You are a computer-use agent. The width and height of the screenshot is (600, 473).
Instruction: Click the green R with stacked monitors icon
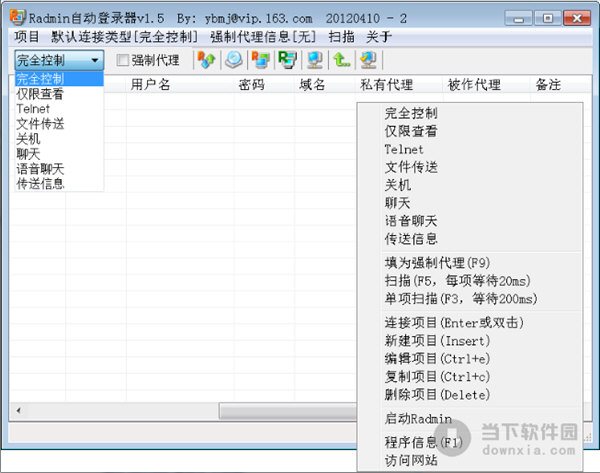(287, 60)
